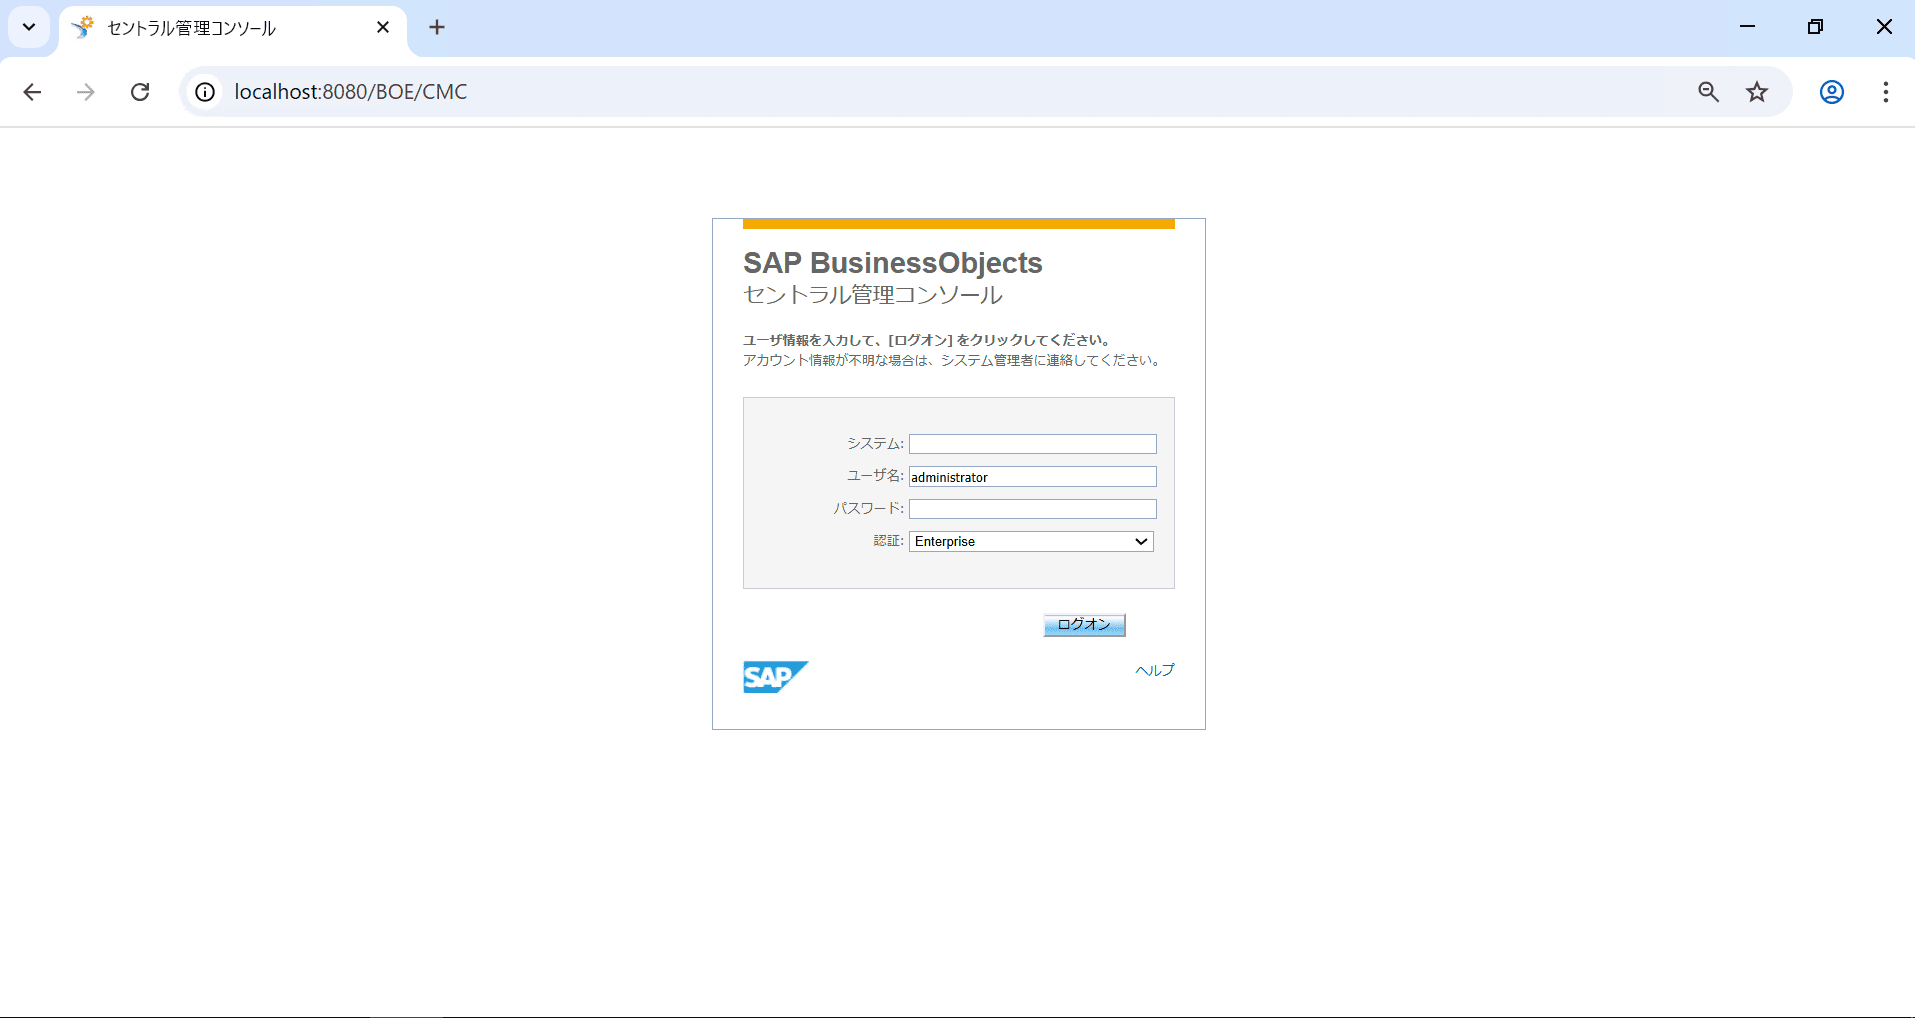Focus the システム input field

click(x=1032, y=444)
